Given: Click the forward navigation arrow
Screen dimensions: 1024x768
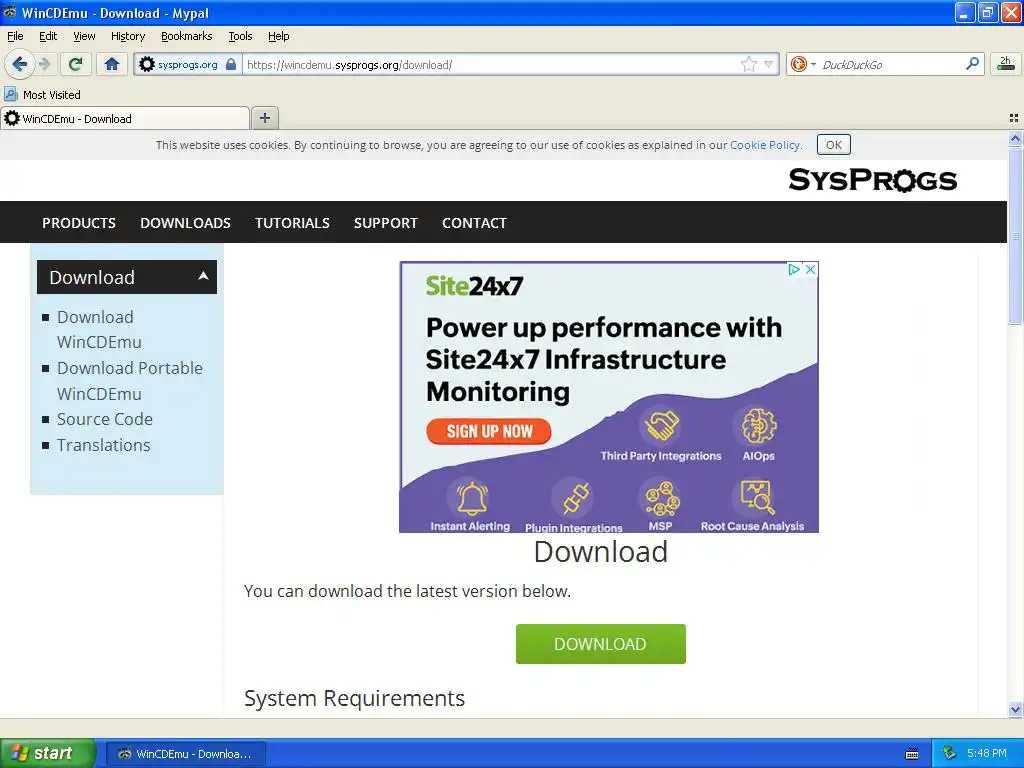Looking at the screenshot, I should point(44,64).
